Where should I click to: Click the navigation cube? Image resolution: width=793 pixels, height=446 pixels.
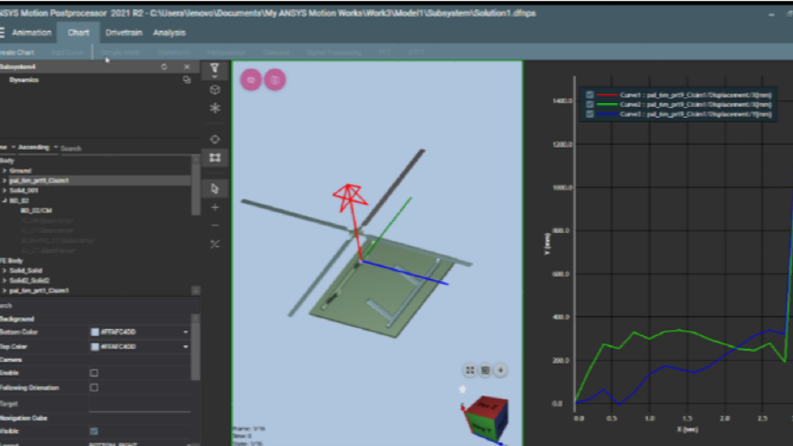click(486, 418)
